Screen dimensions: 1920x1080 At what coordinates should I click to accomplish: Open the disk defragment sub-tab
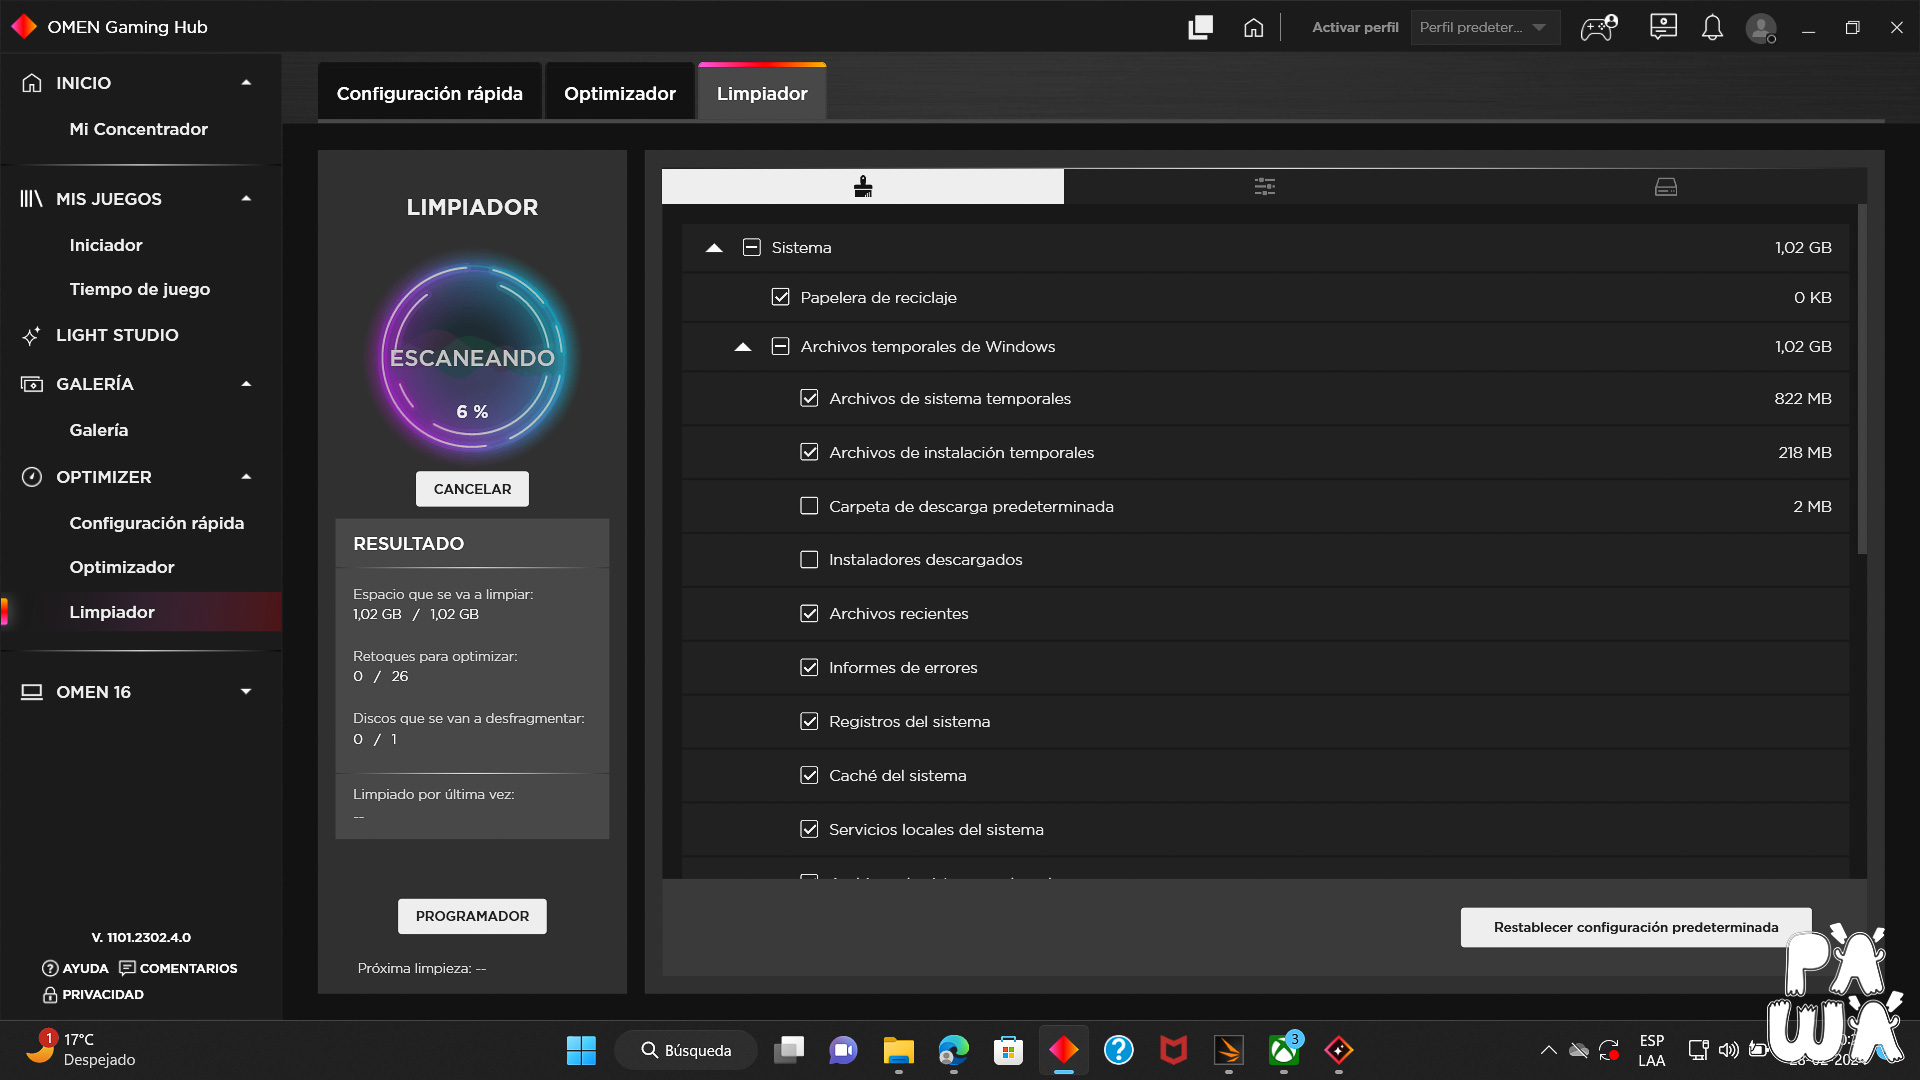1666,187
